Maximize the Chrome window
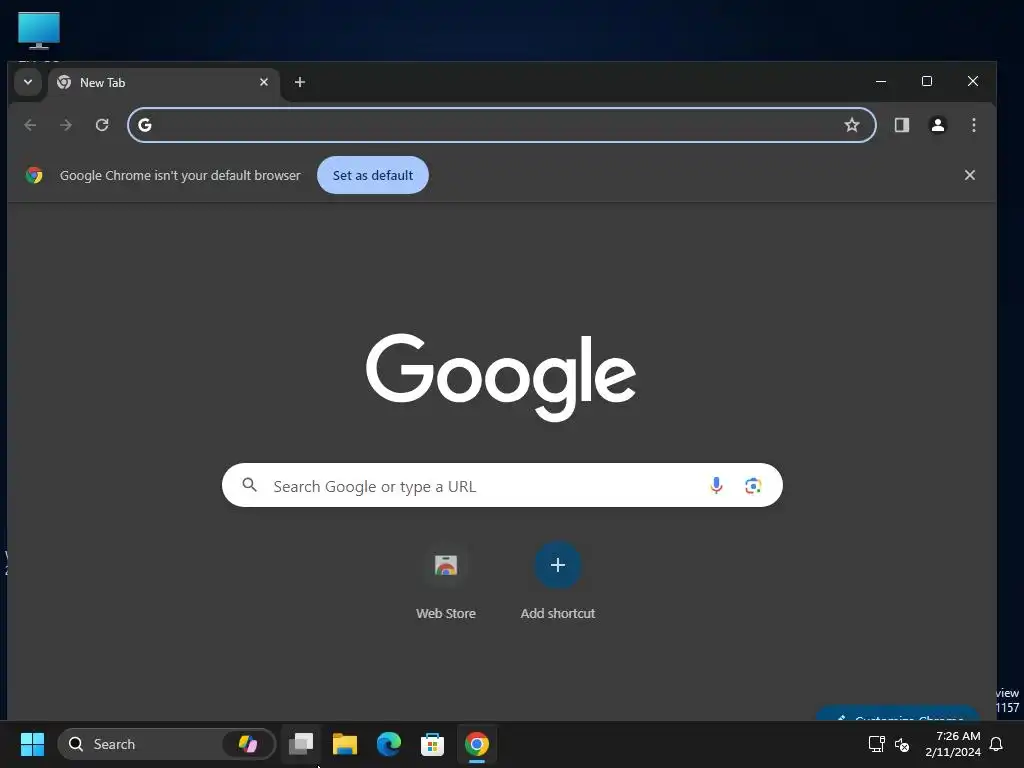 pos(927,82)
